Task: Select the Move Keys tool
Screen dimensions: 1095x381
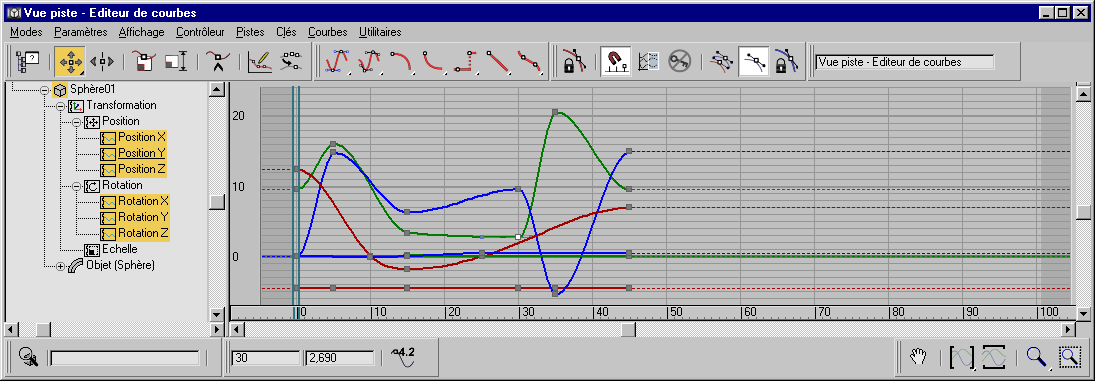Action: pos(69,61)
